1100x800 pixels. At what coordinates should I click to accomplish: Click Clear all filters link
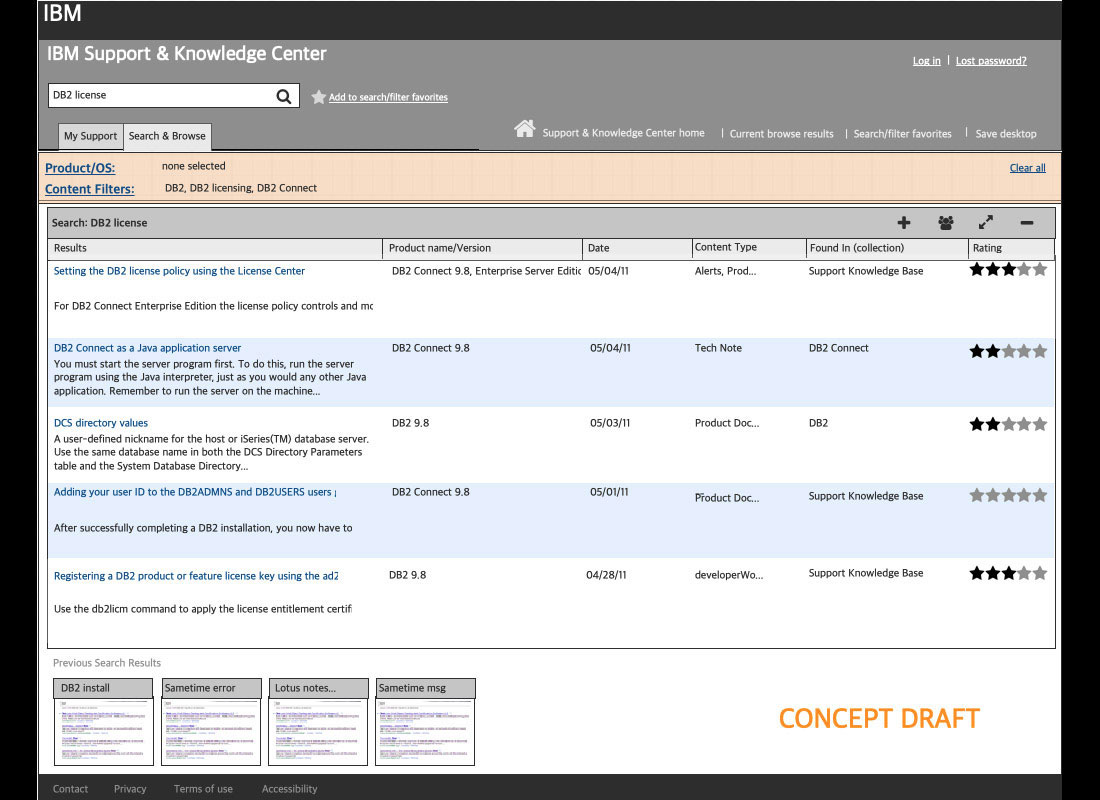[x=1027, y=168]
